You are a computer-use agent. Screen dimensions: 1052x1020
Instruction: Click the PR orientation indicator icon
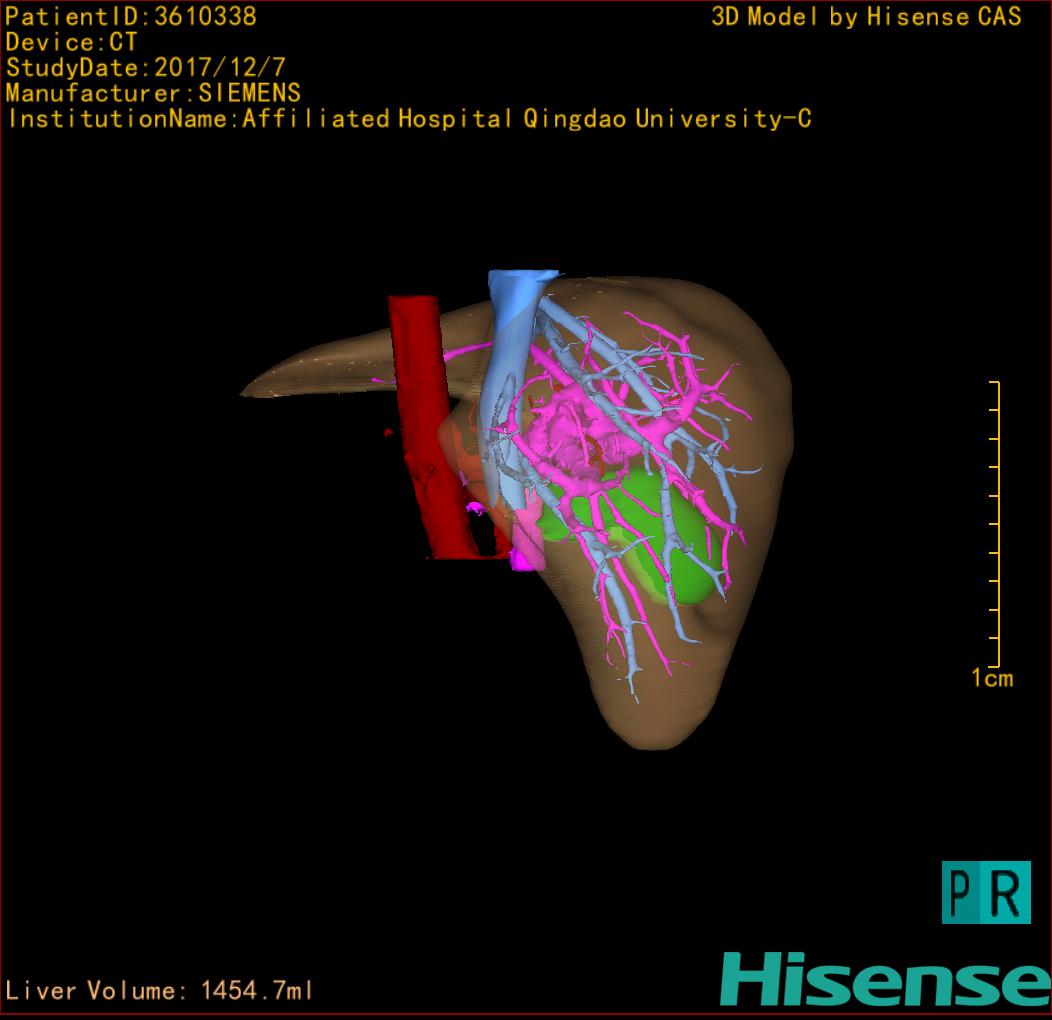[986, 892]
